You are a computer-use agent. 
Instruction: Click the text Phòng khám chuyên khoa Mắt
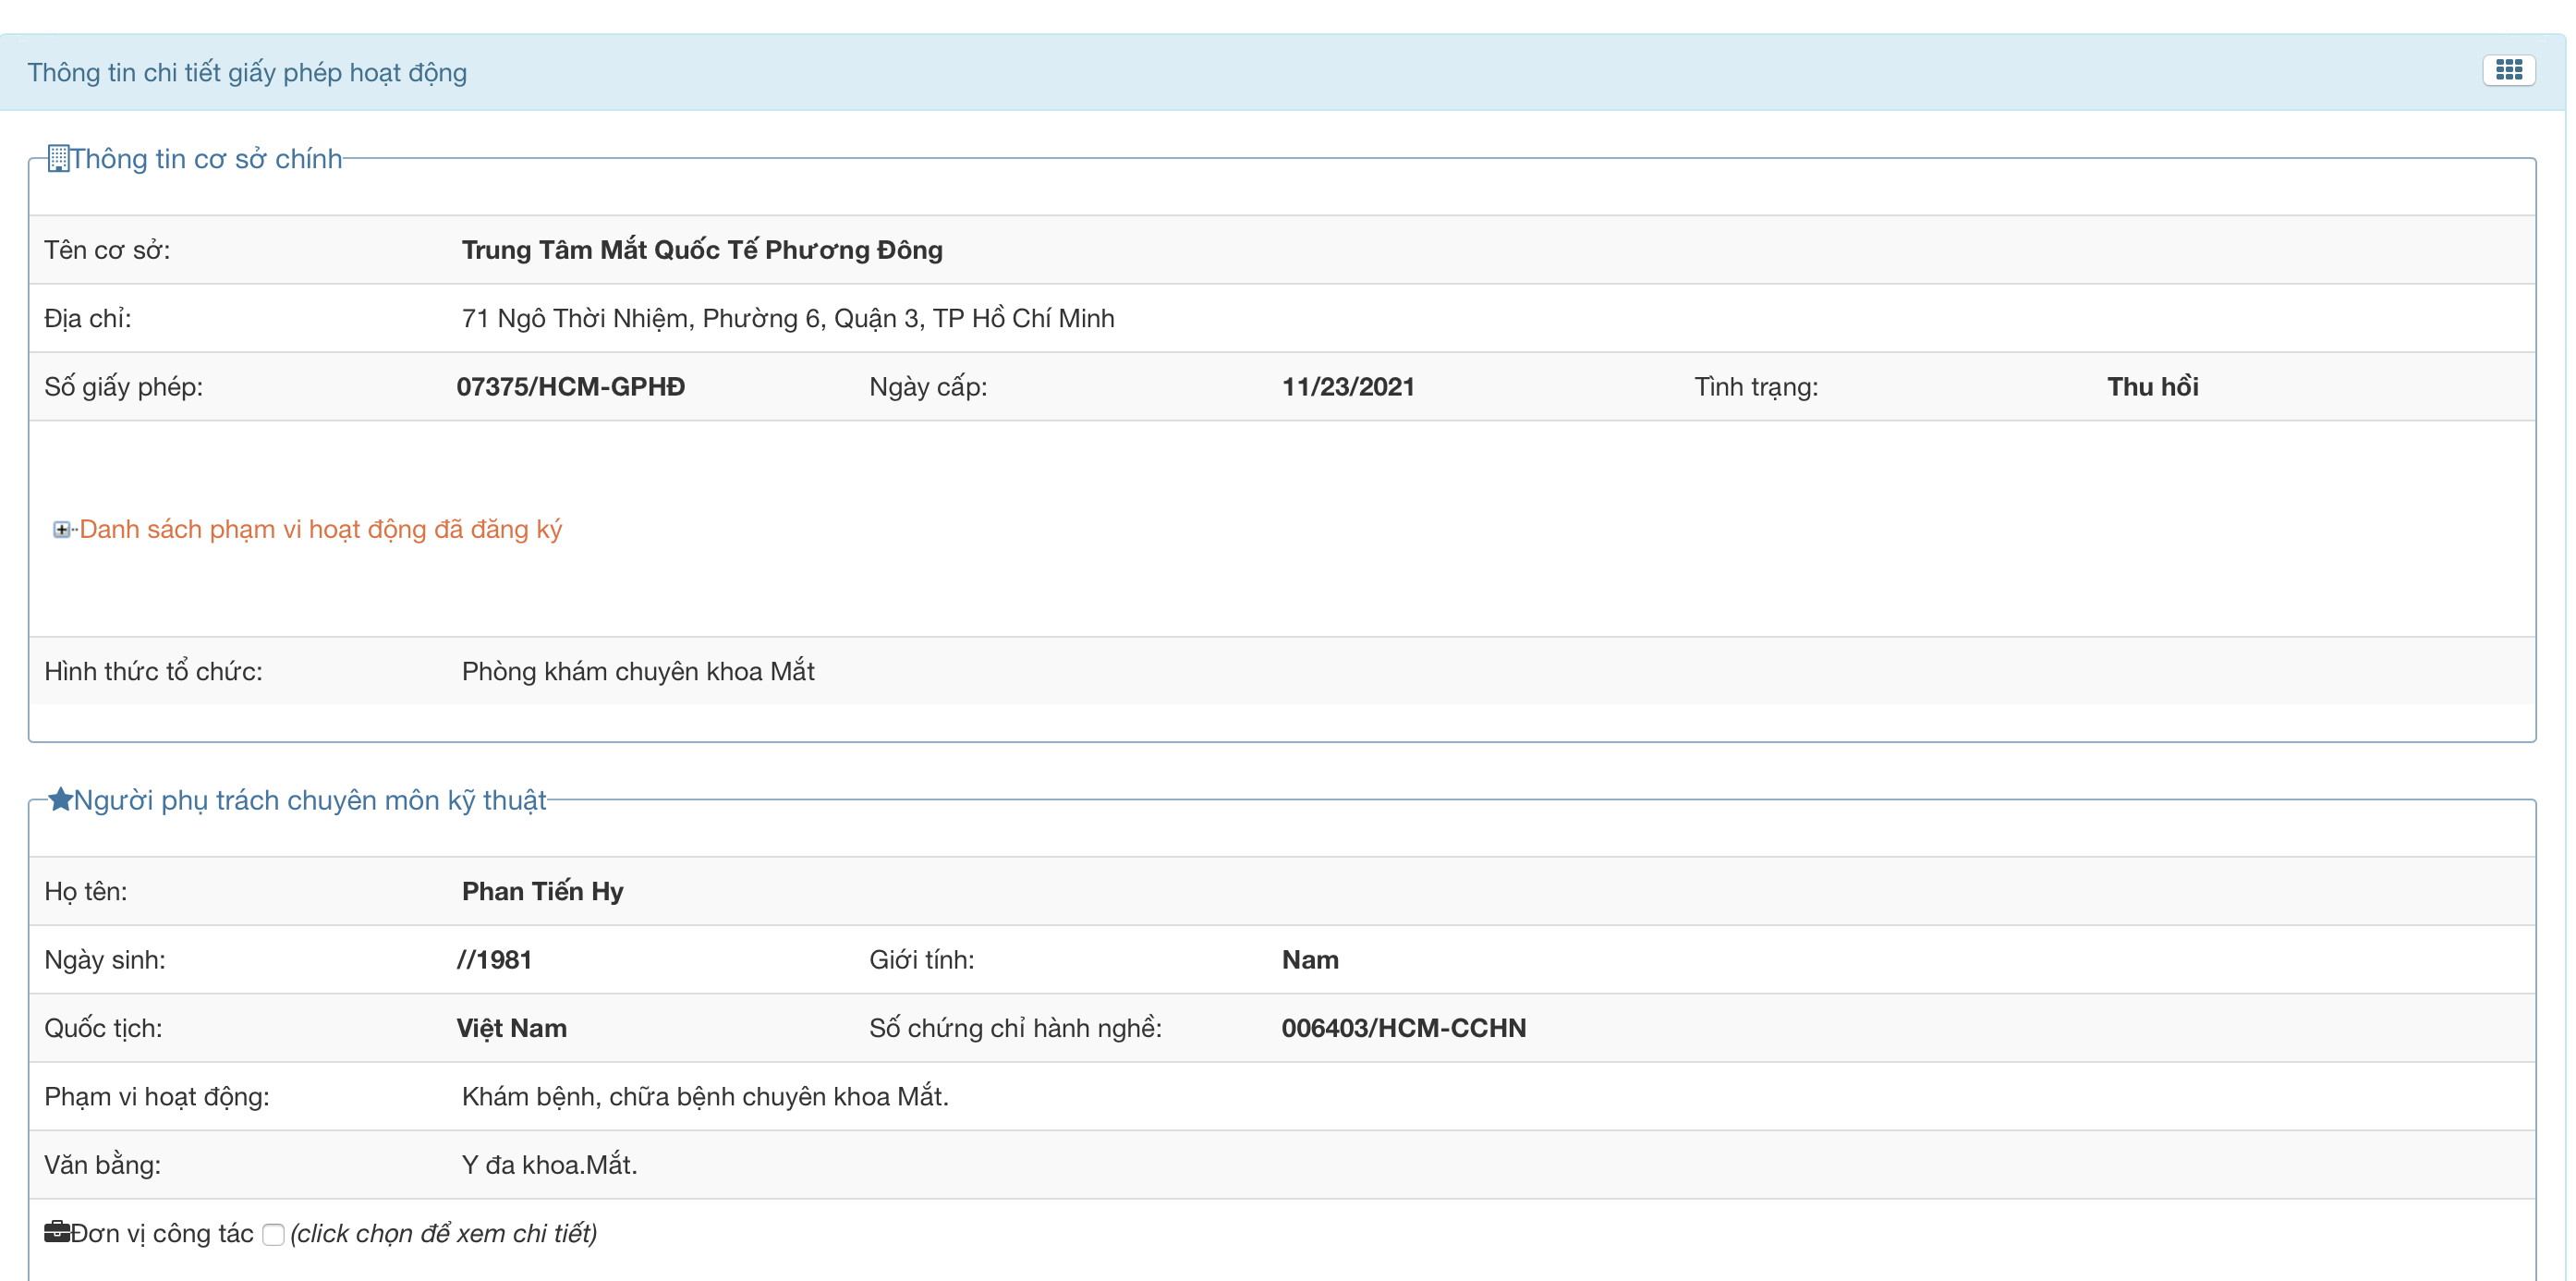pos(637,671)
